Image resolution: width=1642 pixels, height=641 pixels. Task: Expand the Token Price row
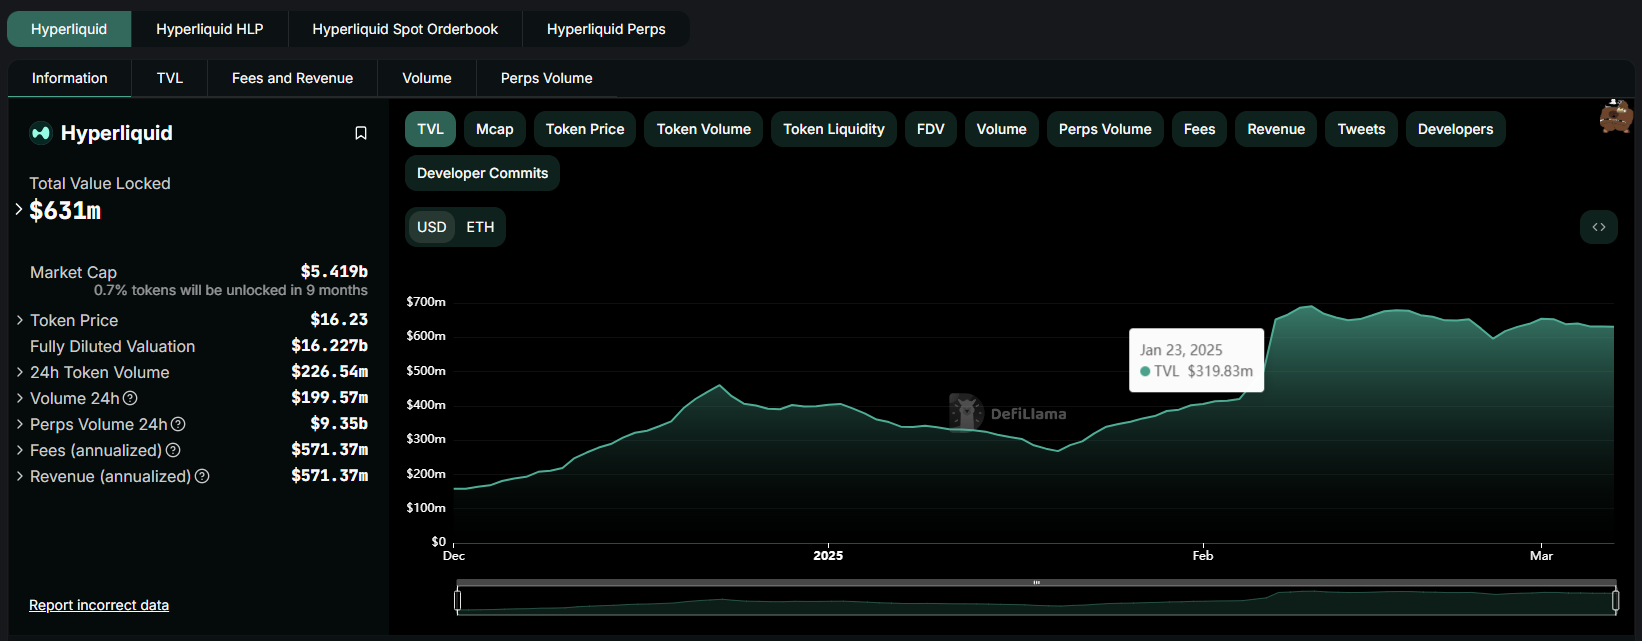[x=20, y=320]
